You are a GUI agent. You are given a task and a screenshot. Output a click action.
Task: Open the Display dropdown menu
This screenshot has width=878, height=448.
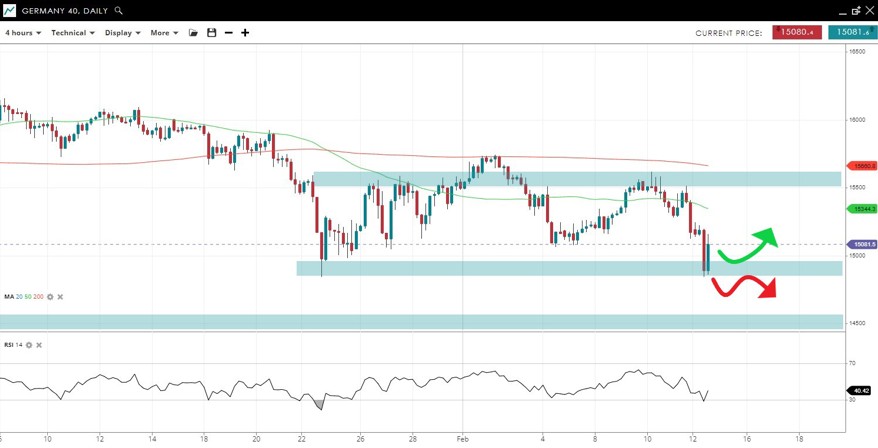tap(122, 33)
